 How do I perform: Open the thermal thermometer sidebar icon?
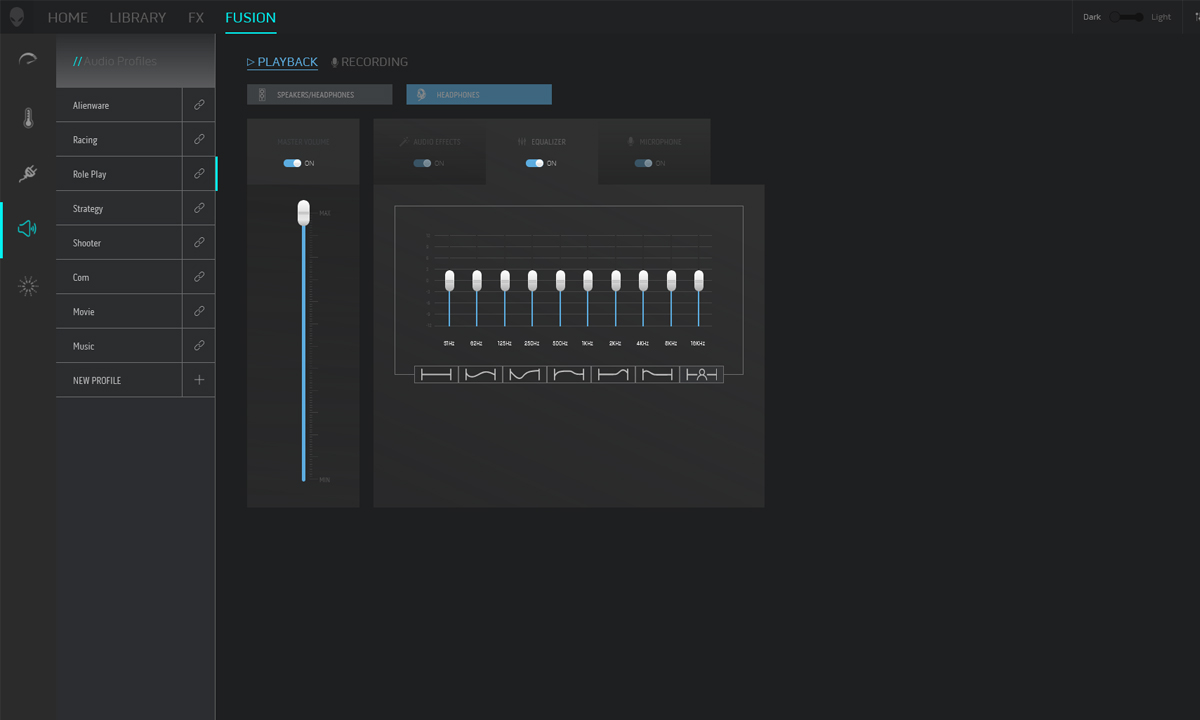pyautogui.click(x=28, y=118)
